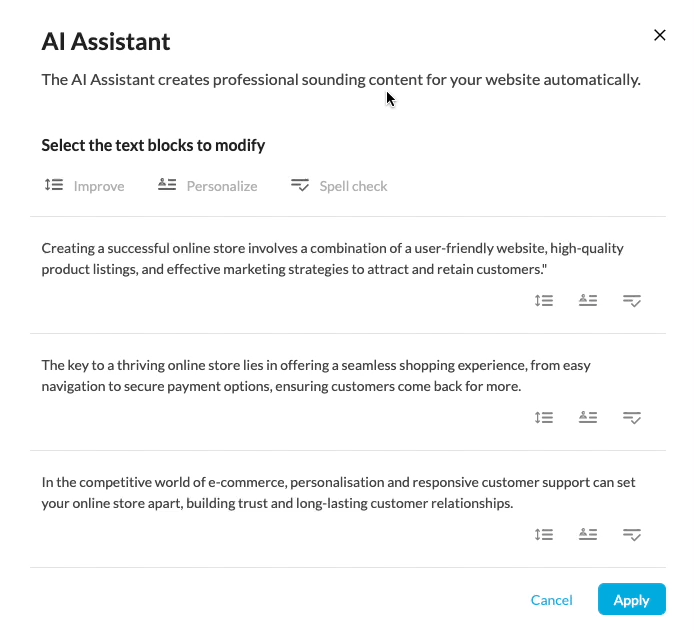Click Personalize icon for first text block

[588, 300]
